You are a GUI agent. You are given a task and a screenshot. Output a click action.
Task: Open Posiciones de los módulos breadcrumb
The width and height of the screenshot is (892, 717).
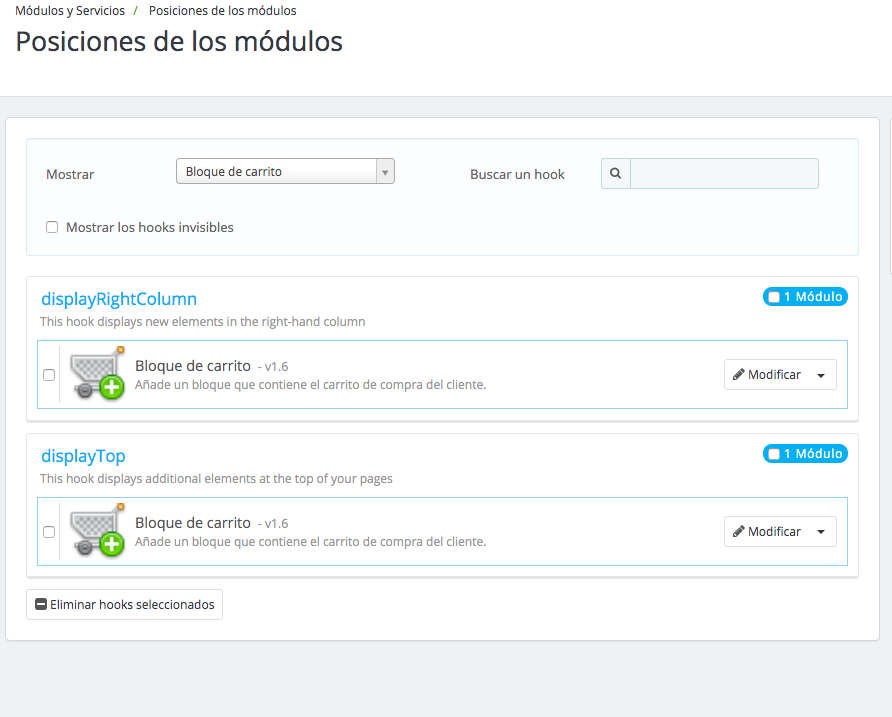(222, 11)
